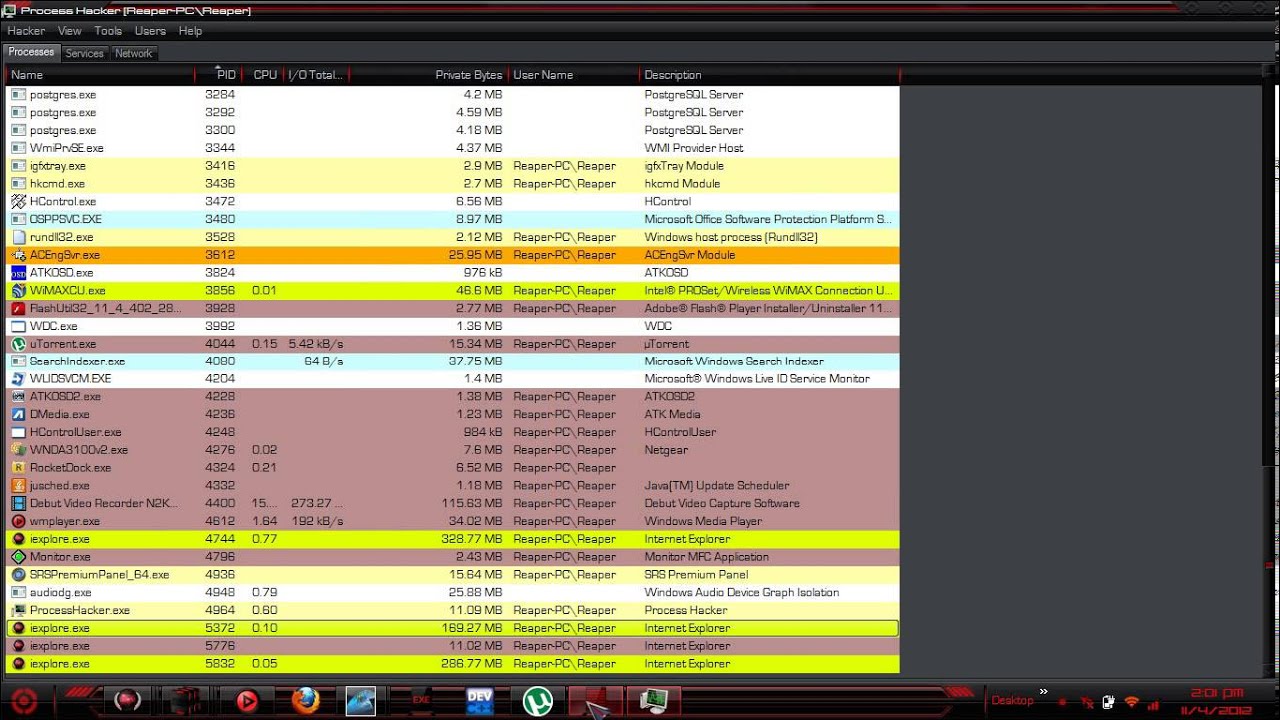Sort processes by Name column
The width and height of the screenshot is (1280, 720).
(x=100, y=75)
